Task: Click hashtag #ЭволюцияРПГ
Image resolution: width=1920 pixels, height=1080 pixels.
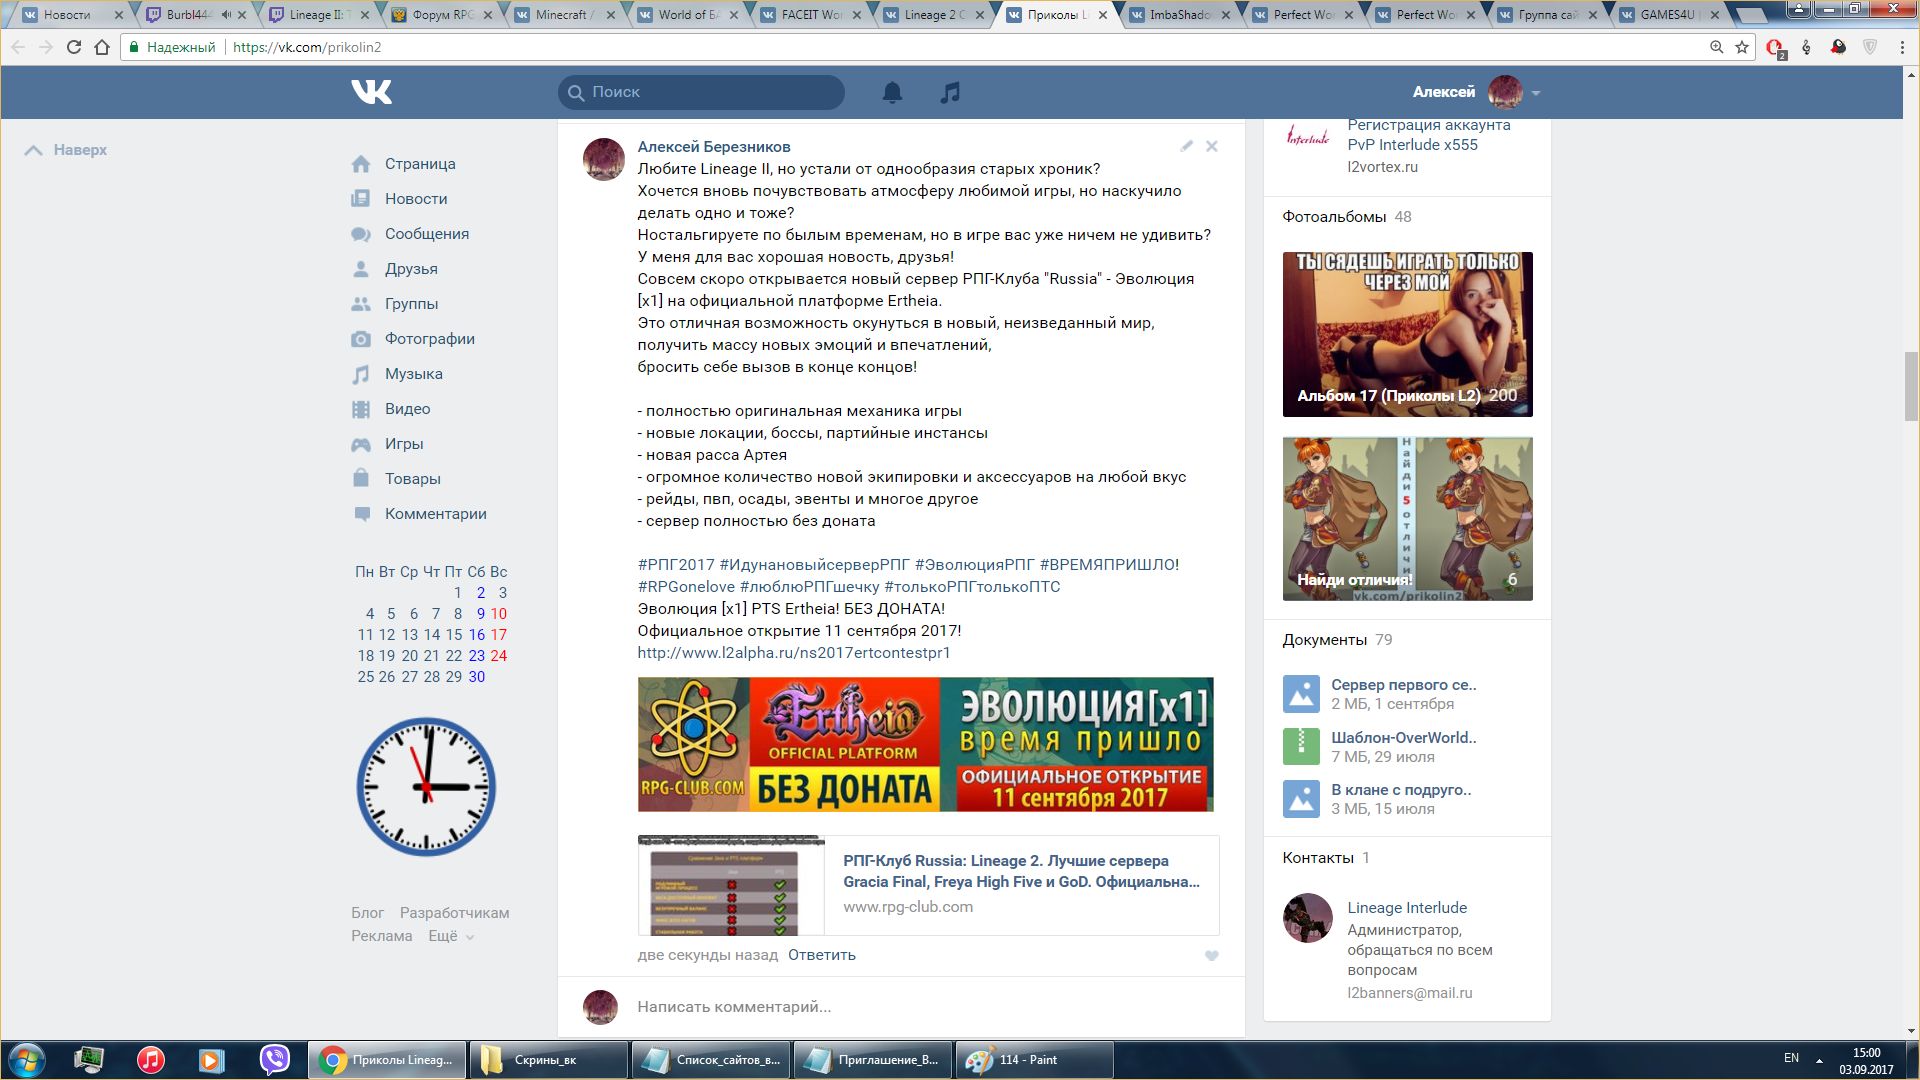Action: (x=974, y=565)
